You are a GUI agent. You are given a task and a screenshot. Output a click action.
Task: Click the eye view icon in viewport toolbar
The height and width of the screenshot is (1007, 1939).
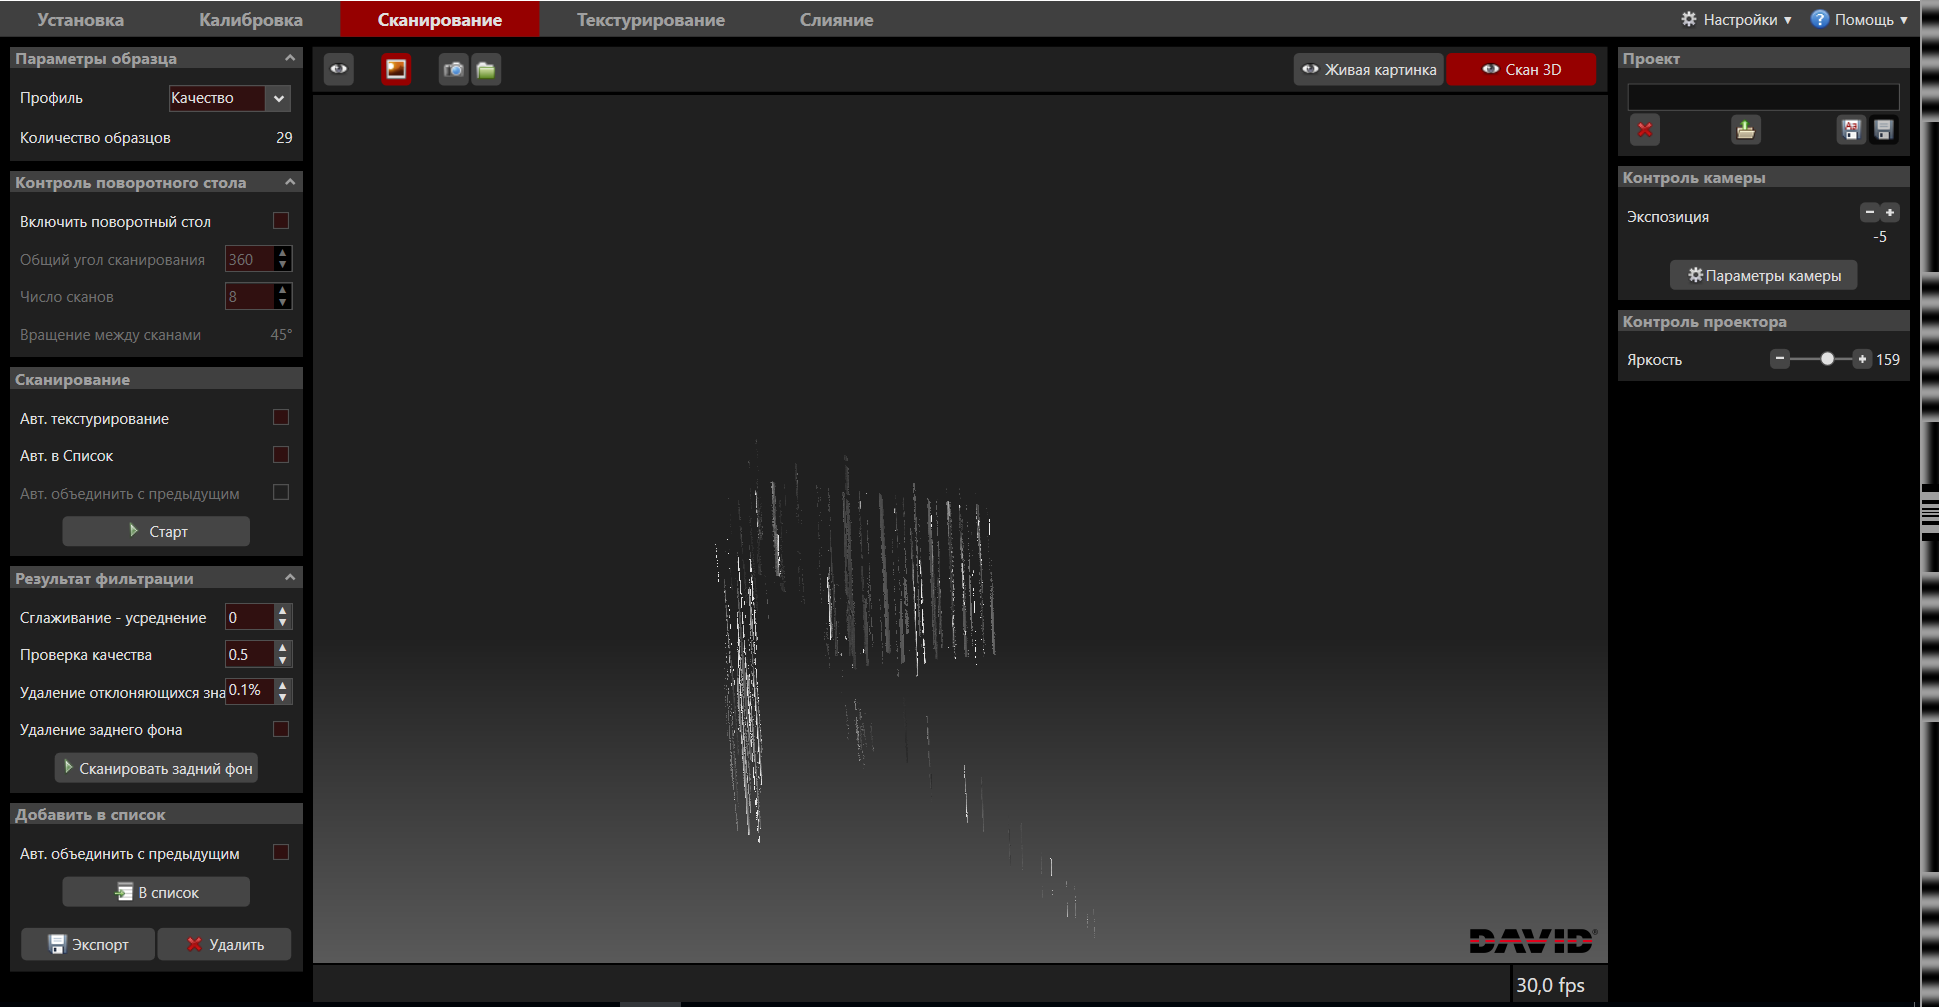pos(339,69)
